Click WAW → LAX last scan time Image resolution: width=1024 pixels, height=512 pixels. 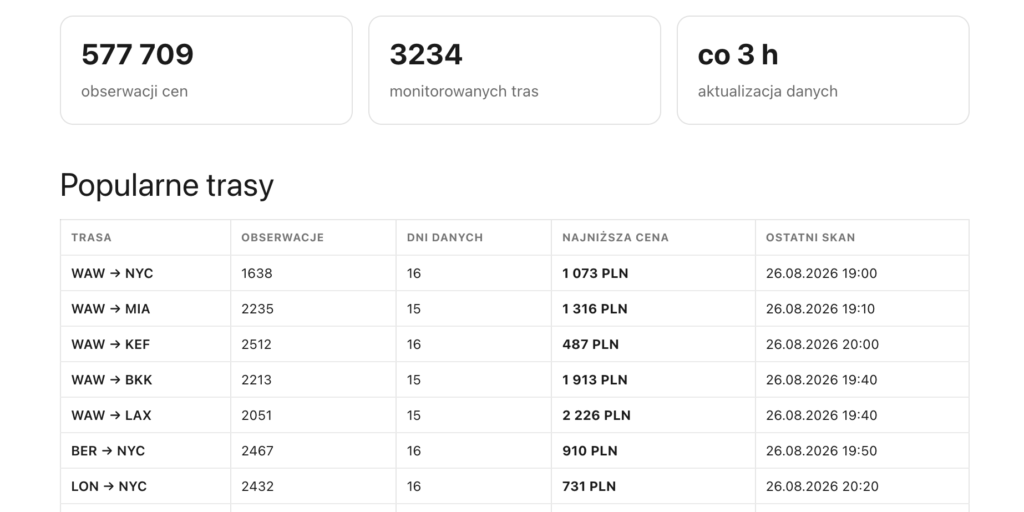(822, 415)
